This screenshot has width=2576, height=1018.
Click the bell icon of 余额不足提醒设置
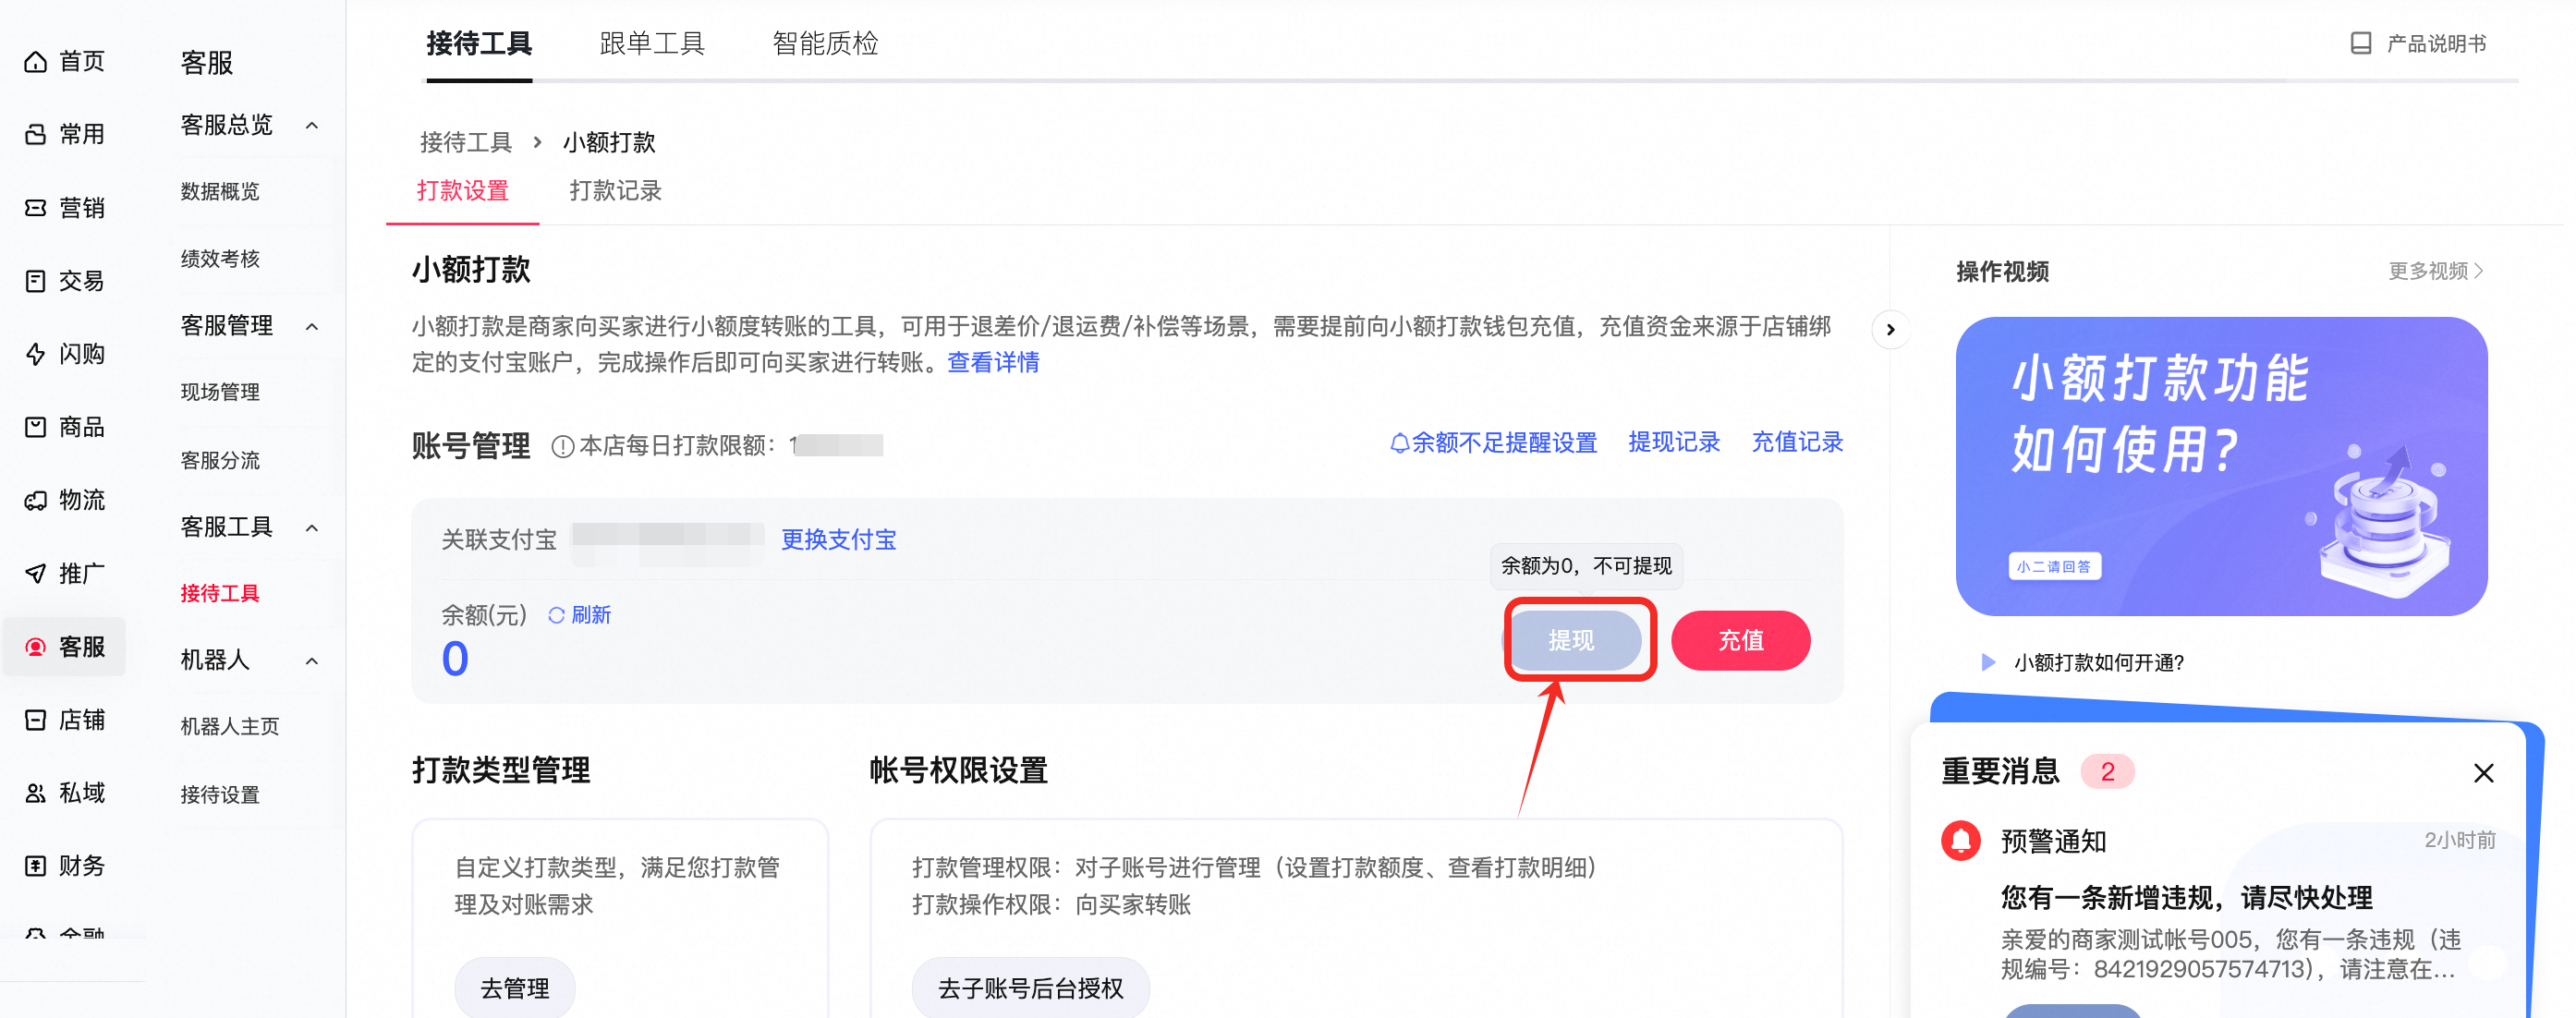1399,443
